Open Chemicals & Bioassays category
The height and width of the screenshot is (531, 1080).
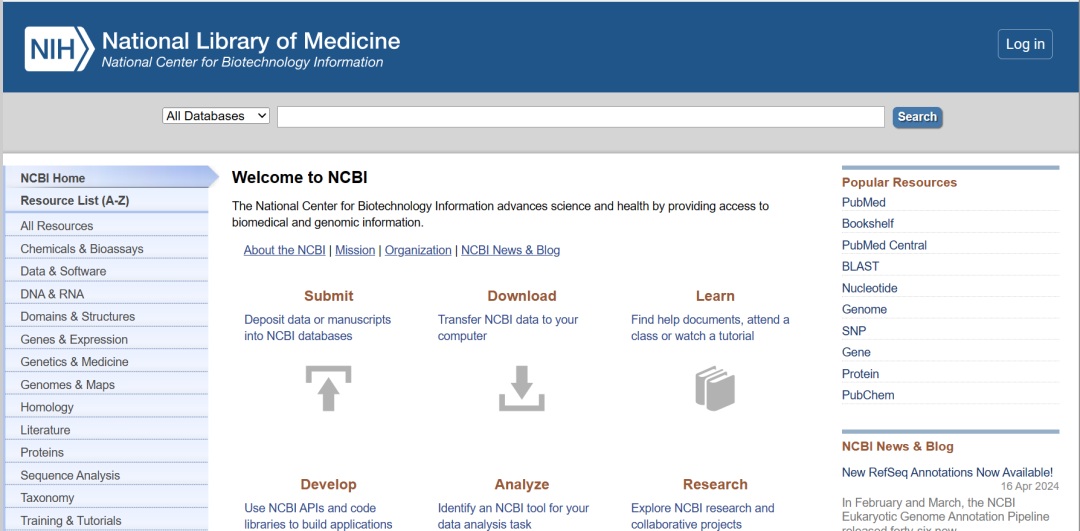coord(106,249)
